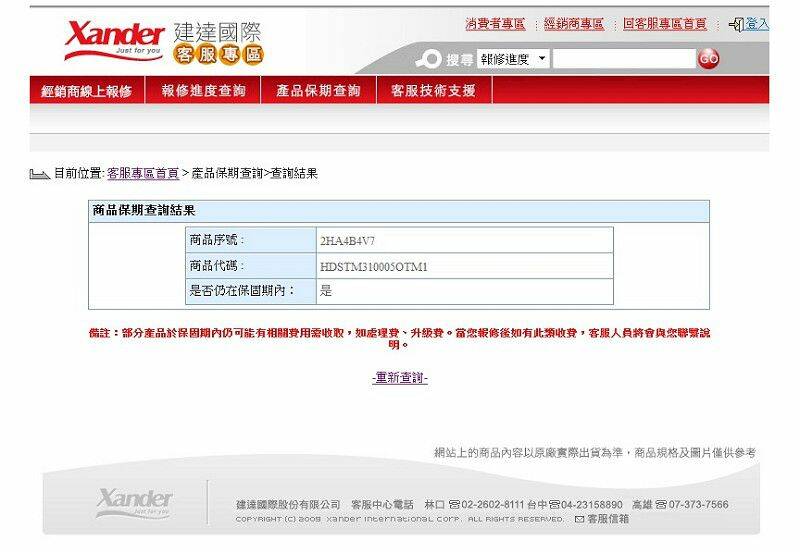Click the magnifier search icon

coord(429,59)
